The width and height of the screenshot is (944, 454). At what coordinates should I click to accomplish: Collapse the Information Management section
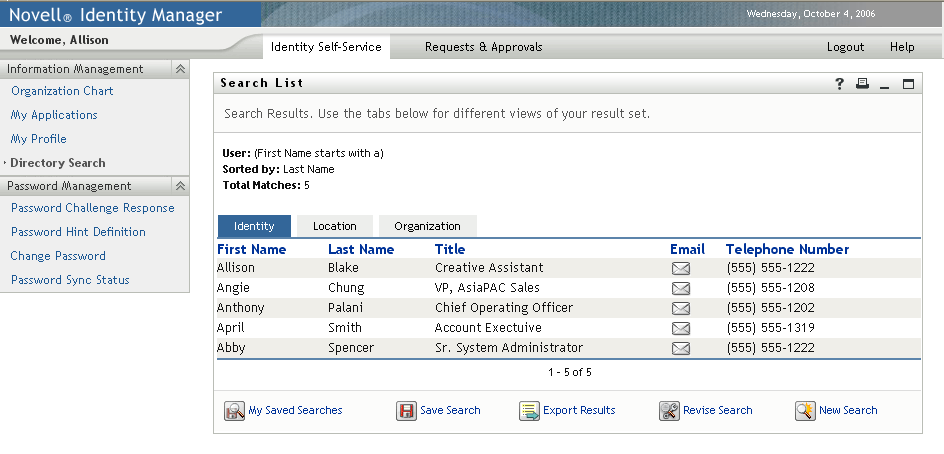point(180,69)
